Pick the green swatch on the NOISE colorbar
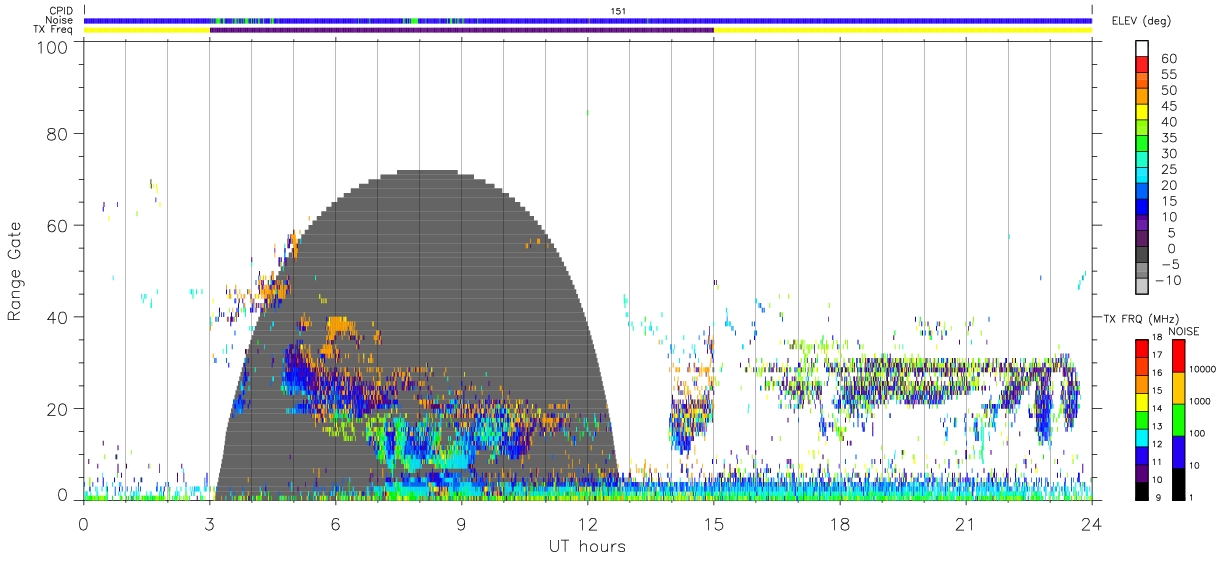Viewport: 1228px width, 567px height. pyautogui.click(x=1177, y=419)
